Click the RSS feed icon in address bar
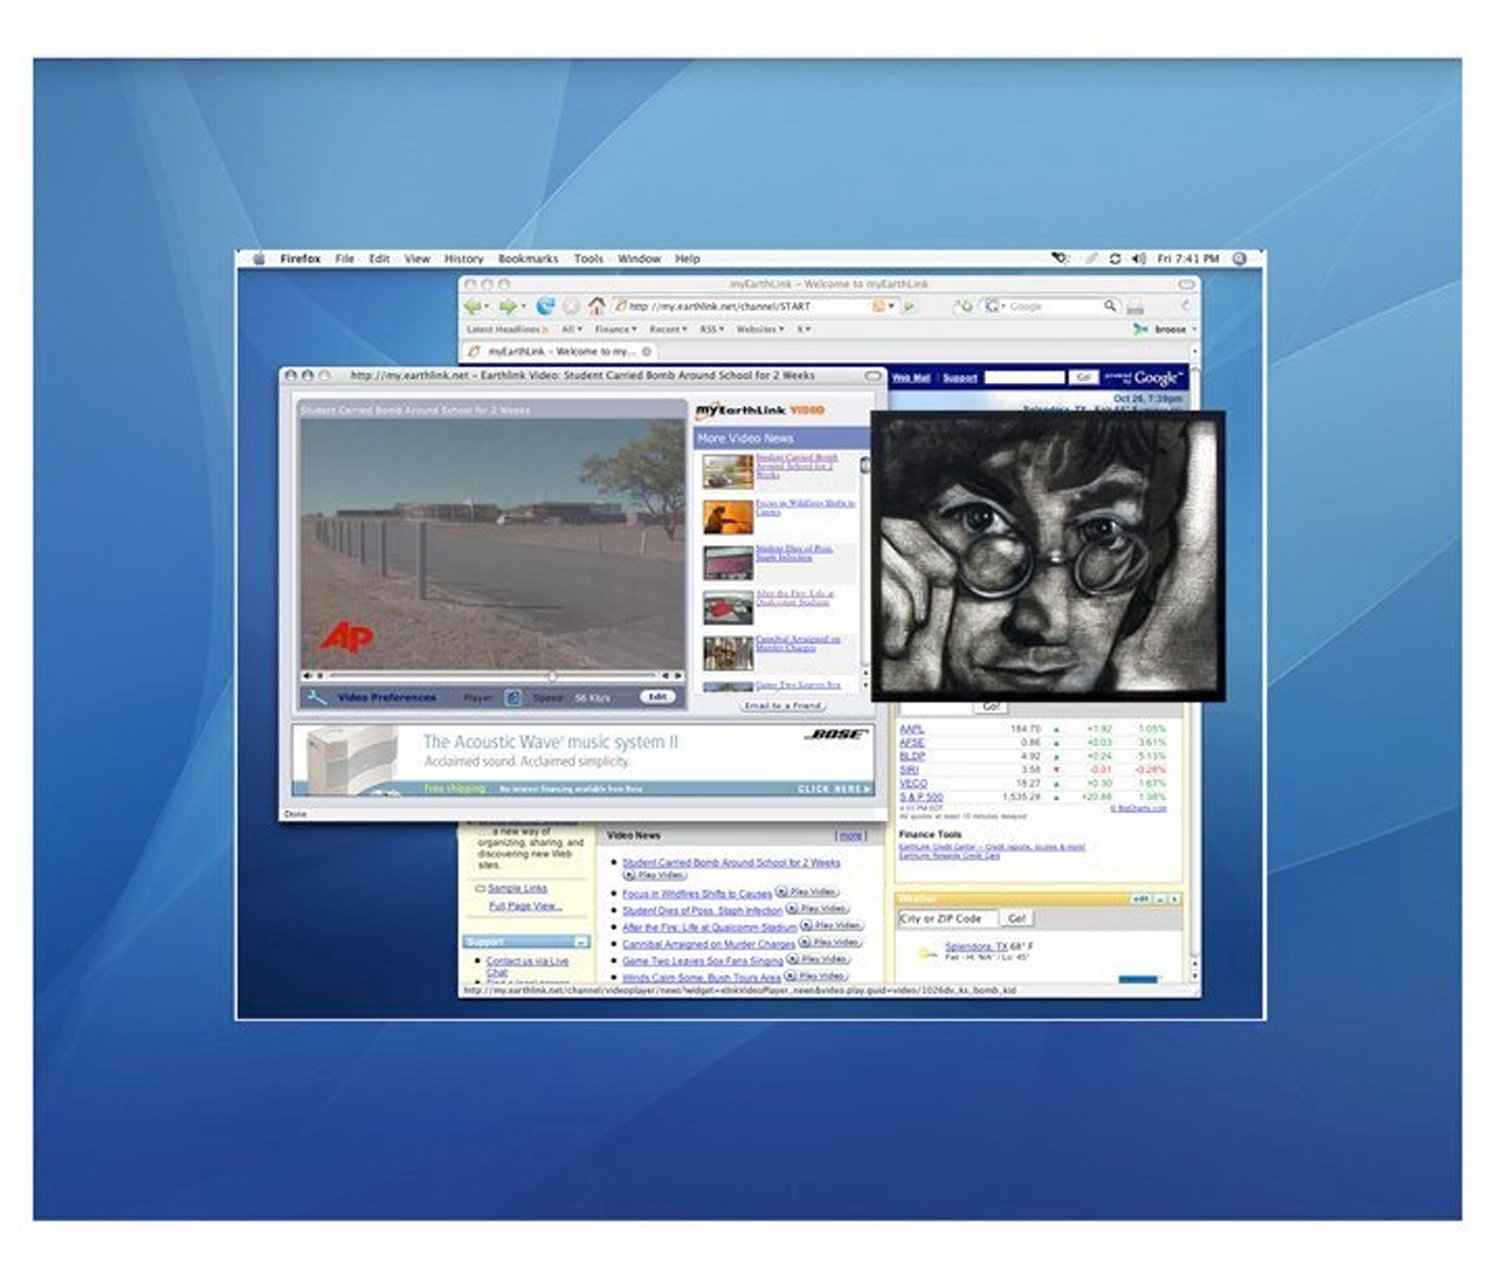 879,307
